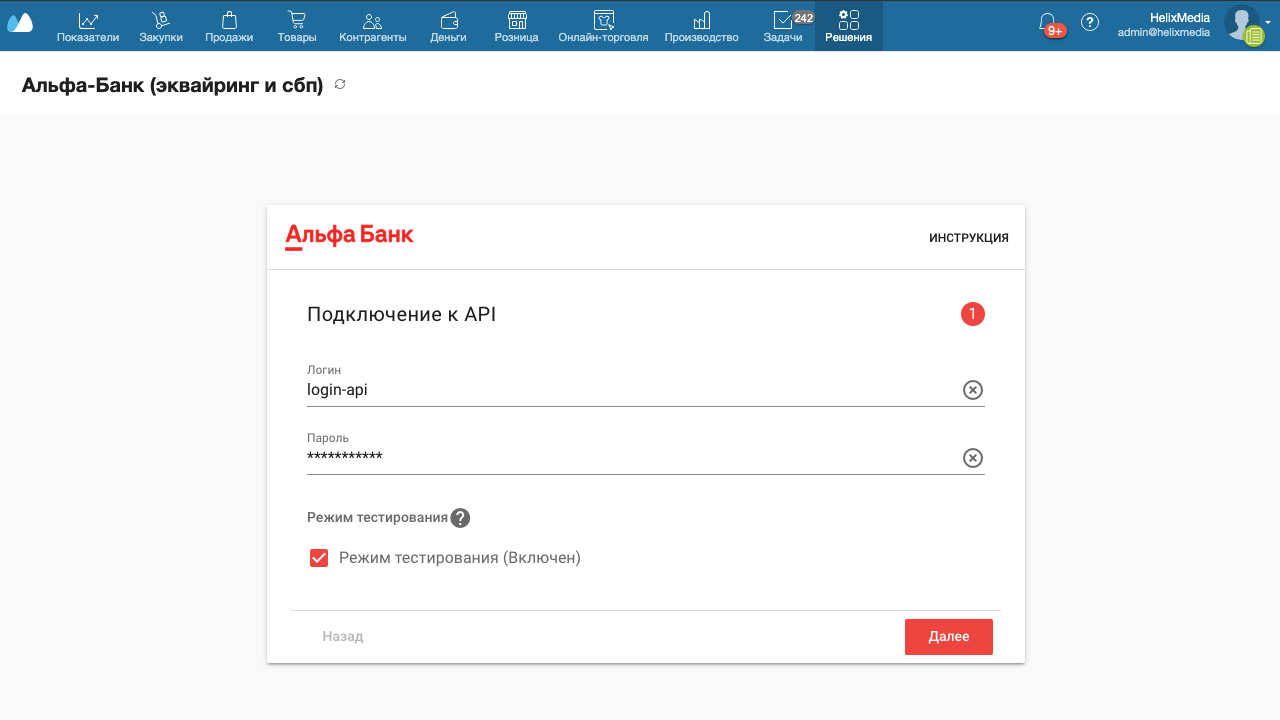This screenshot has width=1280, height=720.
Task: Click the MoySklad logo icon
Action: [x=20, y=22]
